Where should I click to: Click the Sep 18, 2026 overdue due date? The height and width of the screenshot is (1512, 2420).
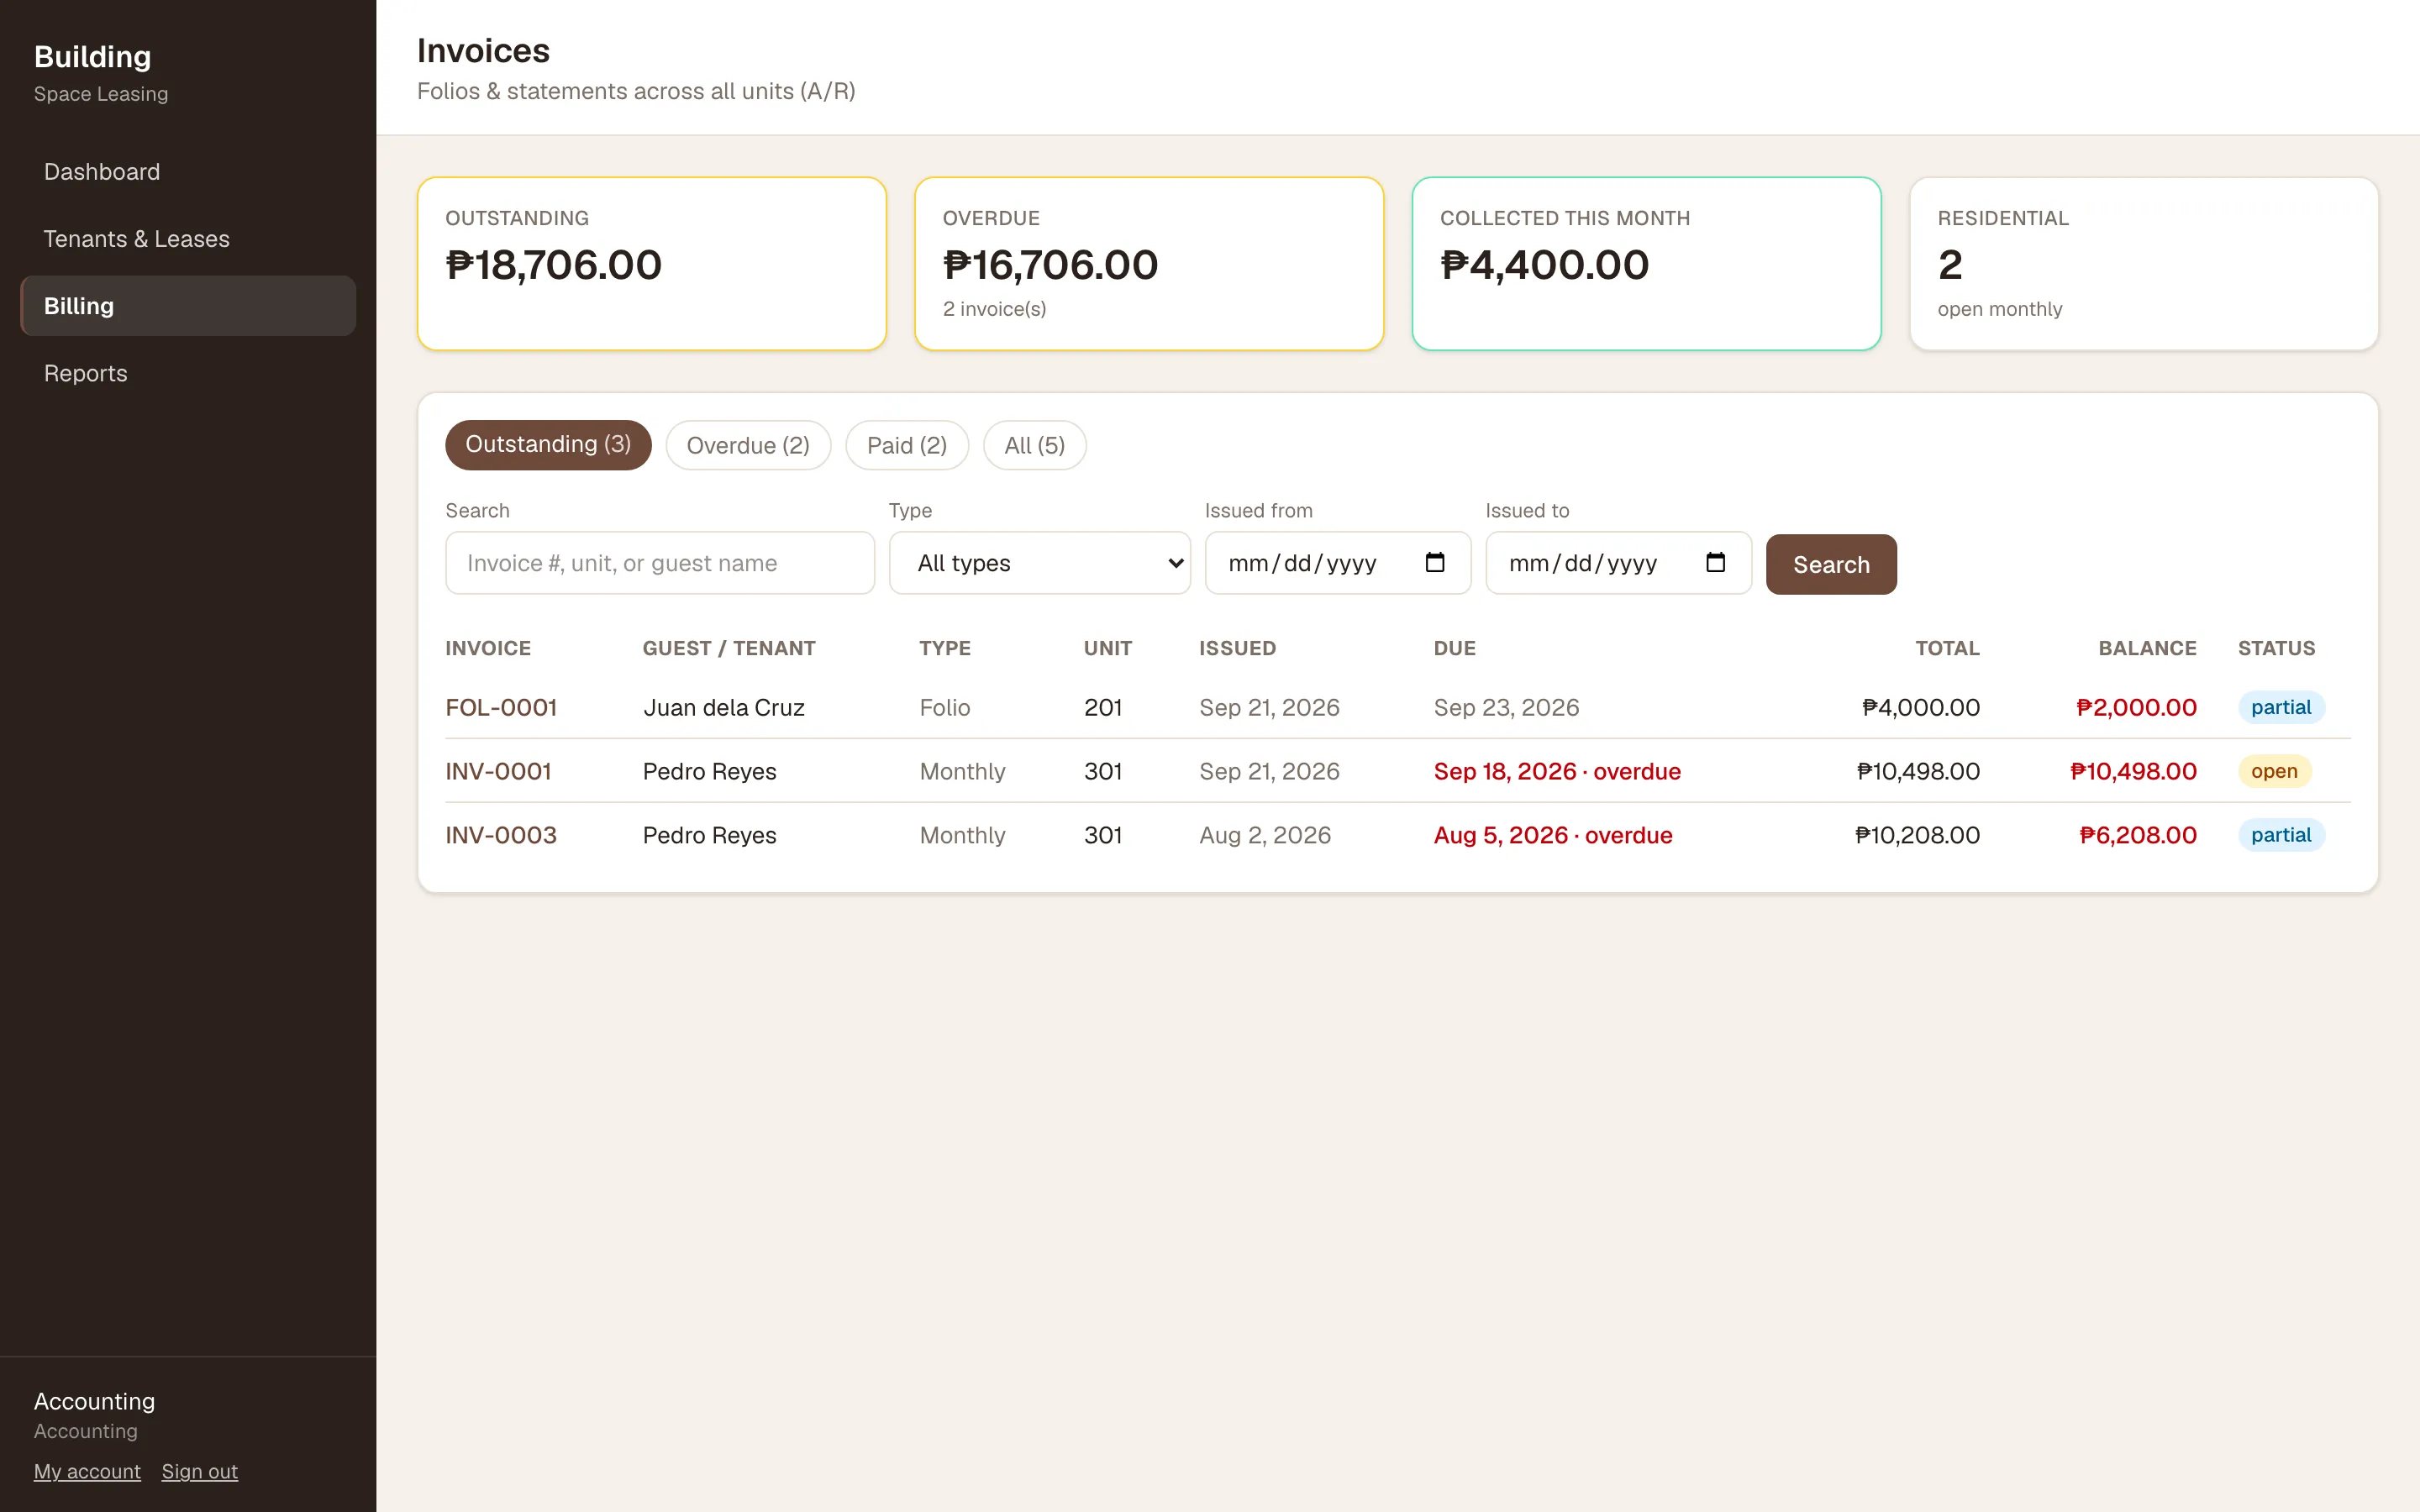[x=1557, y=771]
